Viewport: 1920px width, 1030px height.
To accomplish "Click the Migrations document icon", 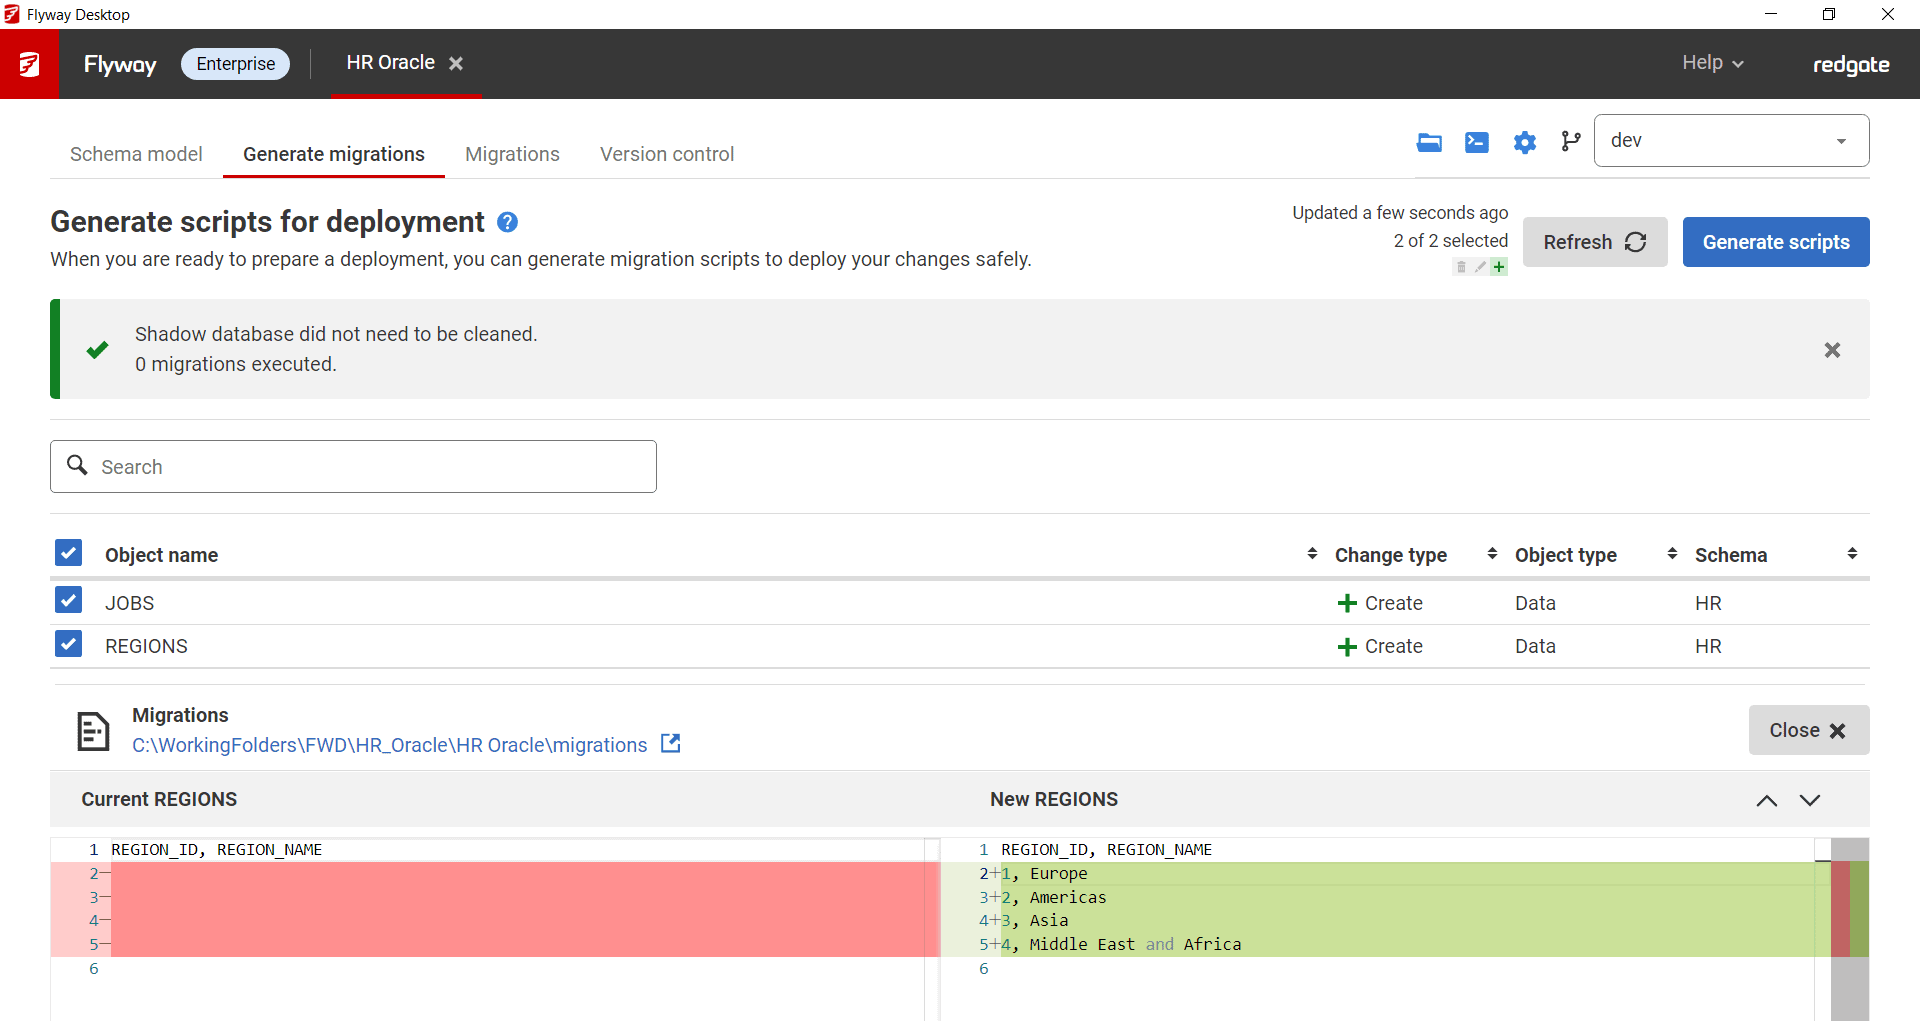I will (x=93, y=731).
